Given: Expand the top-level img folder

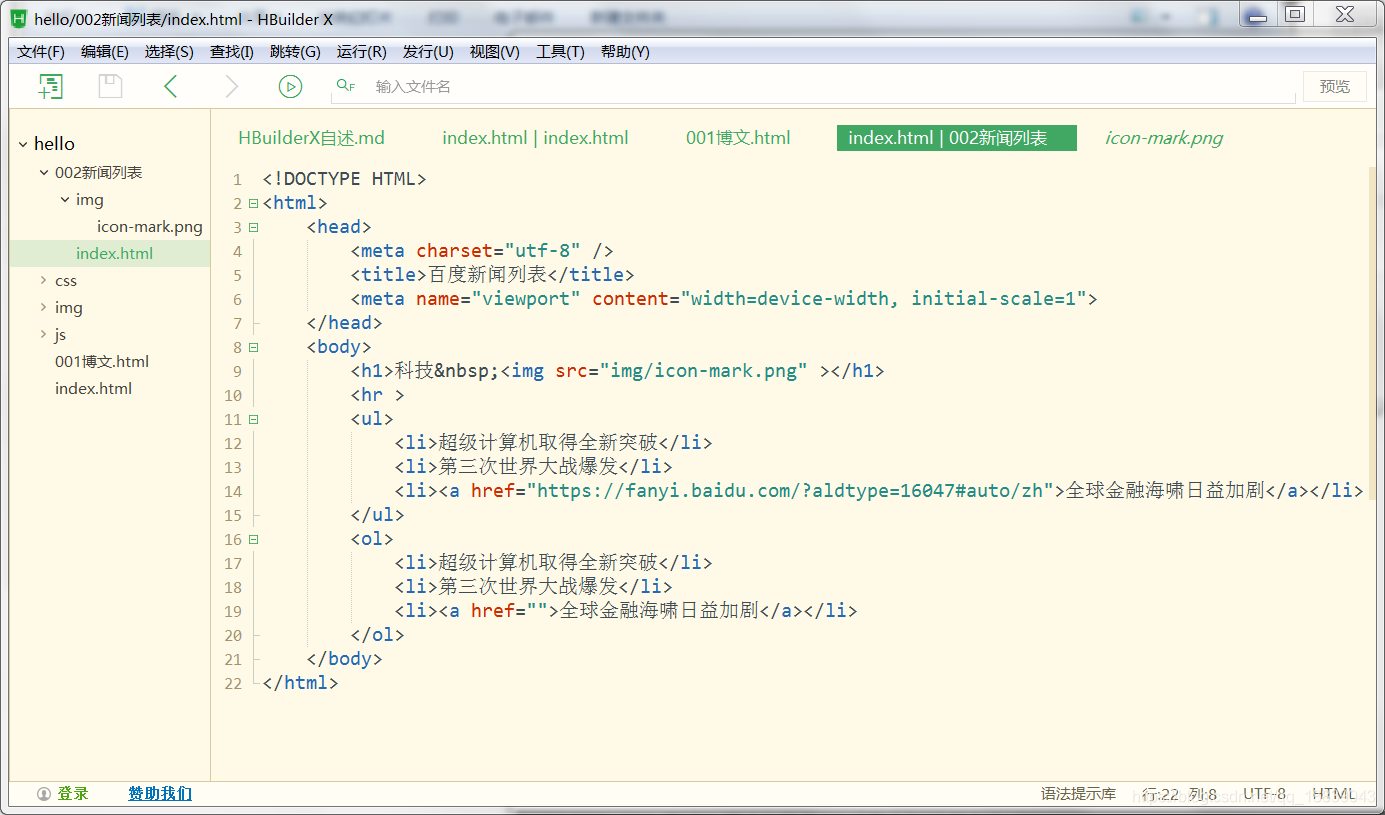Looking at the screenshot, I should pyautogui.click(x=44, y=308).
